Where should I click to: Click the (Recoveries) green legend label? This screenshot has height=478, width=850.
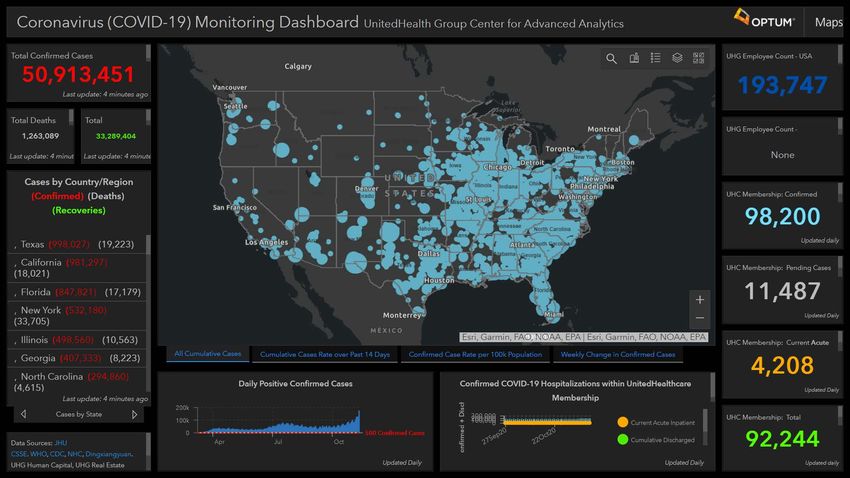coord(79,210)
